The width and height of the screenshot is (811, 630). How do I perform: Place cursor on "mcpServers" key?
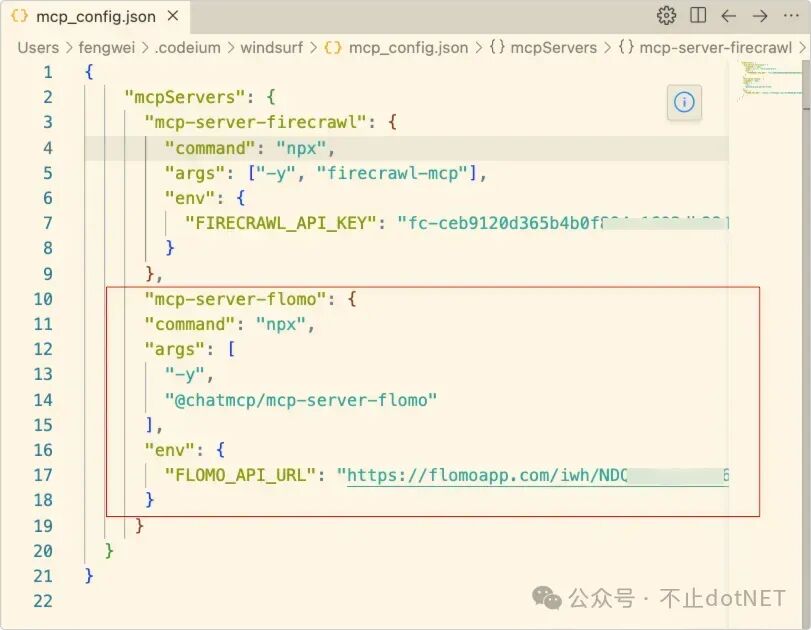(185, 97)
